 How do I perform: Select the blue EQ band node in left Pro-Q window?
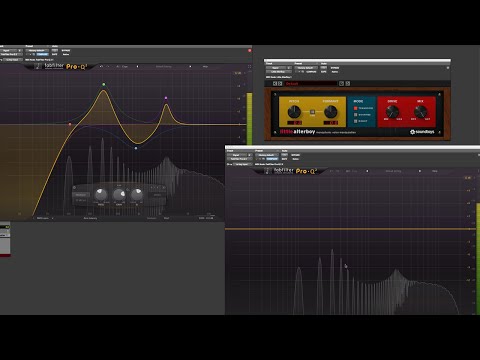click(136, 148)
